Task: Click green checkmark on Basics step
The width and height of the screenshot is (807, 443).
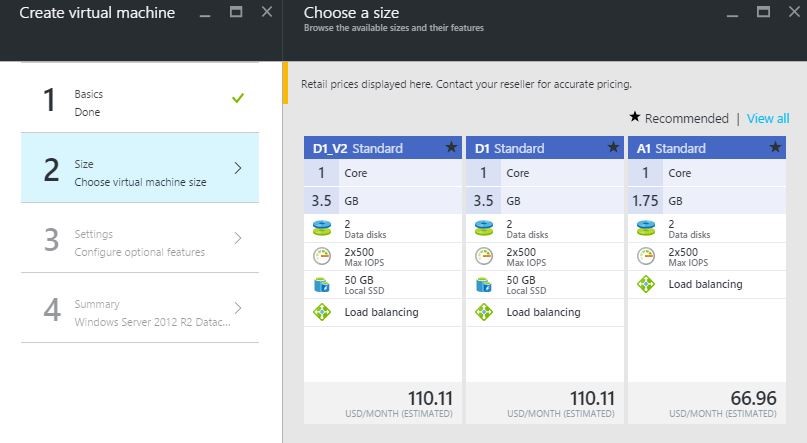Action: pyautogui.click(x=238, y=97)
